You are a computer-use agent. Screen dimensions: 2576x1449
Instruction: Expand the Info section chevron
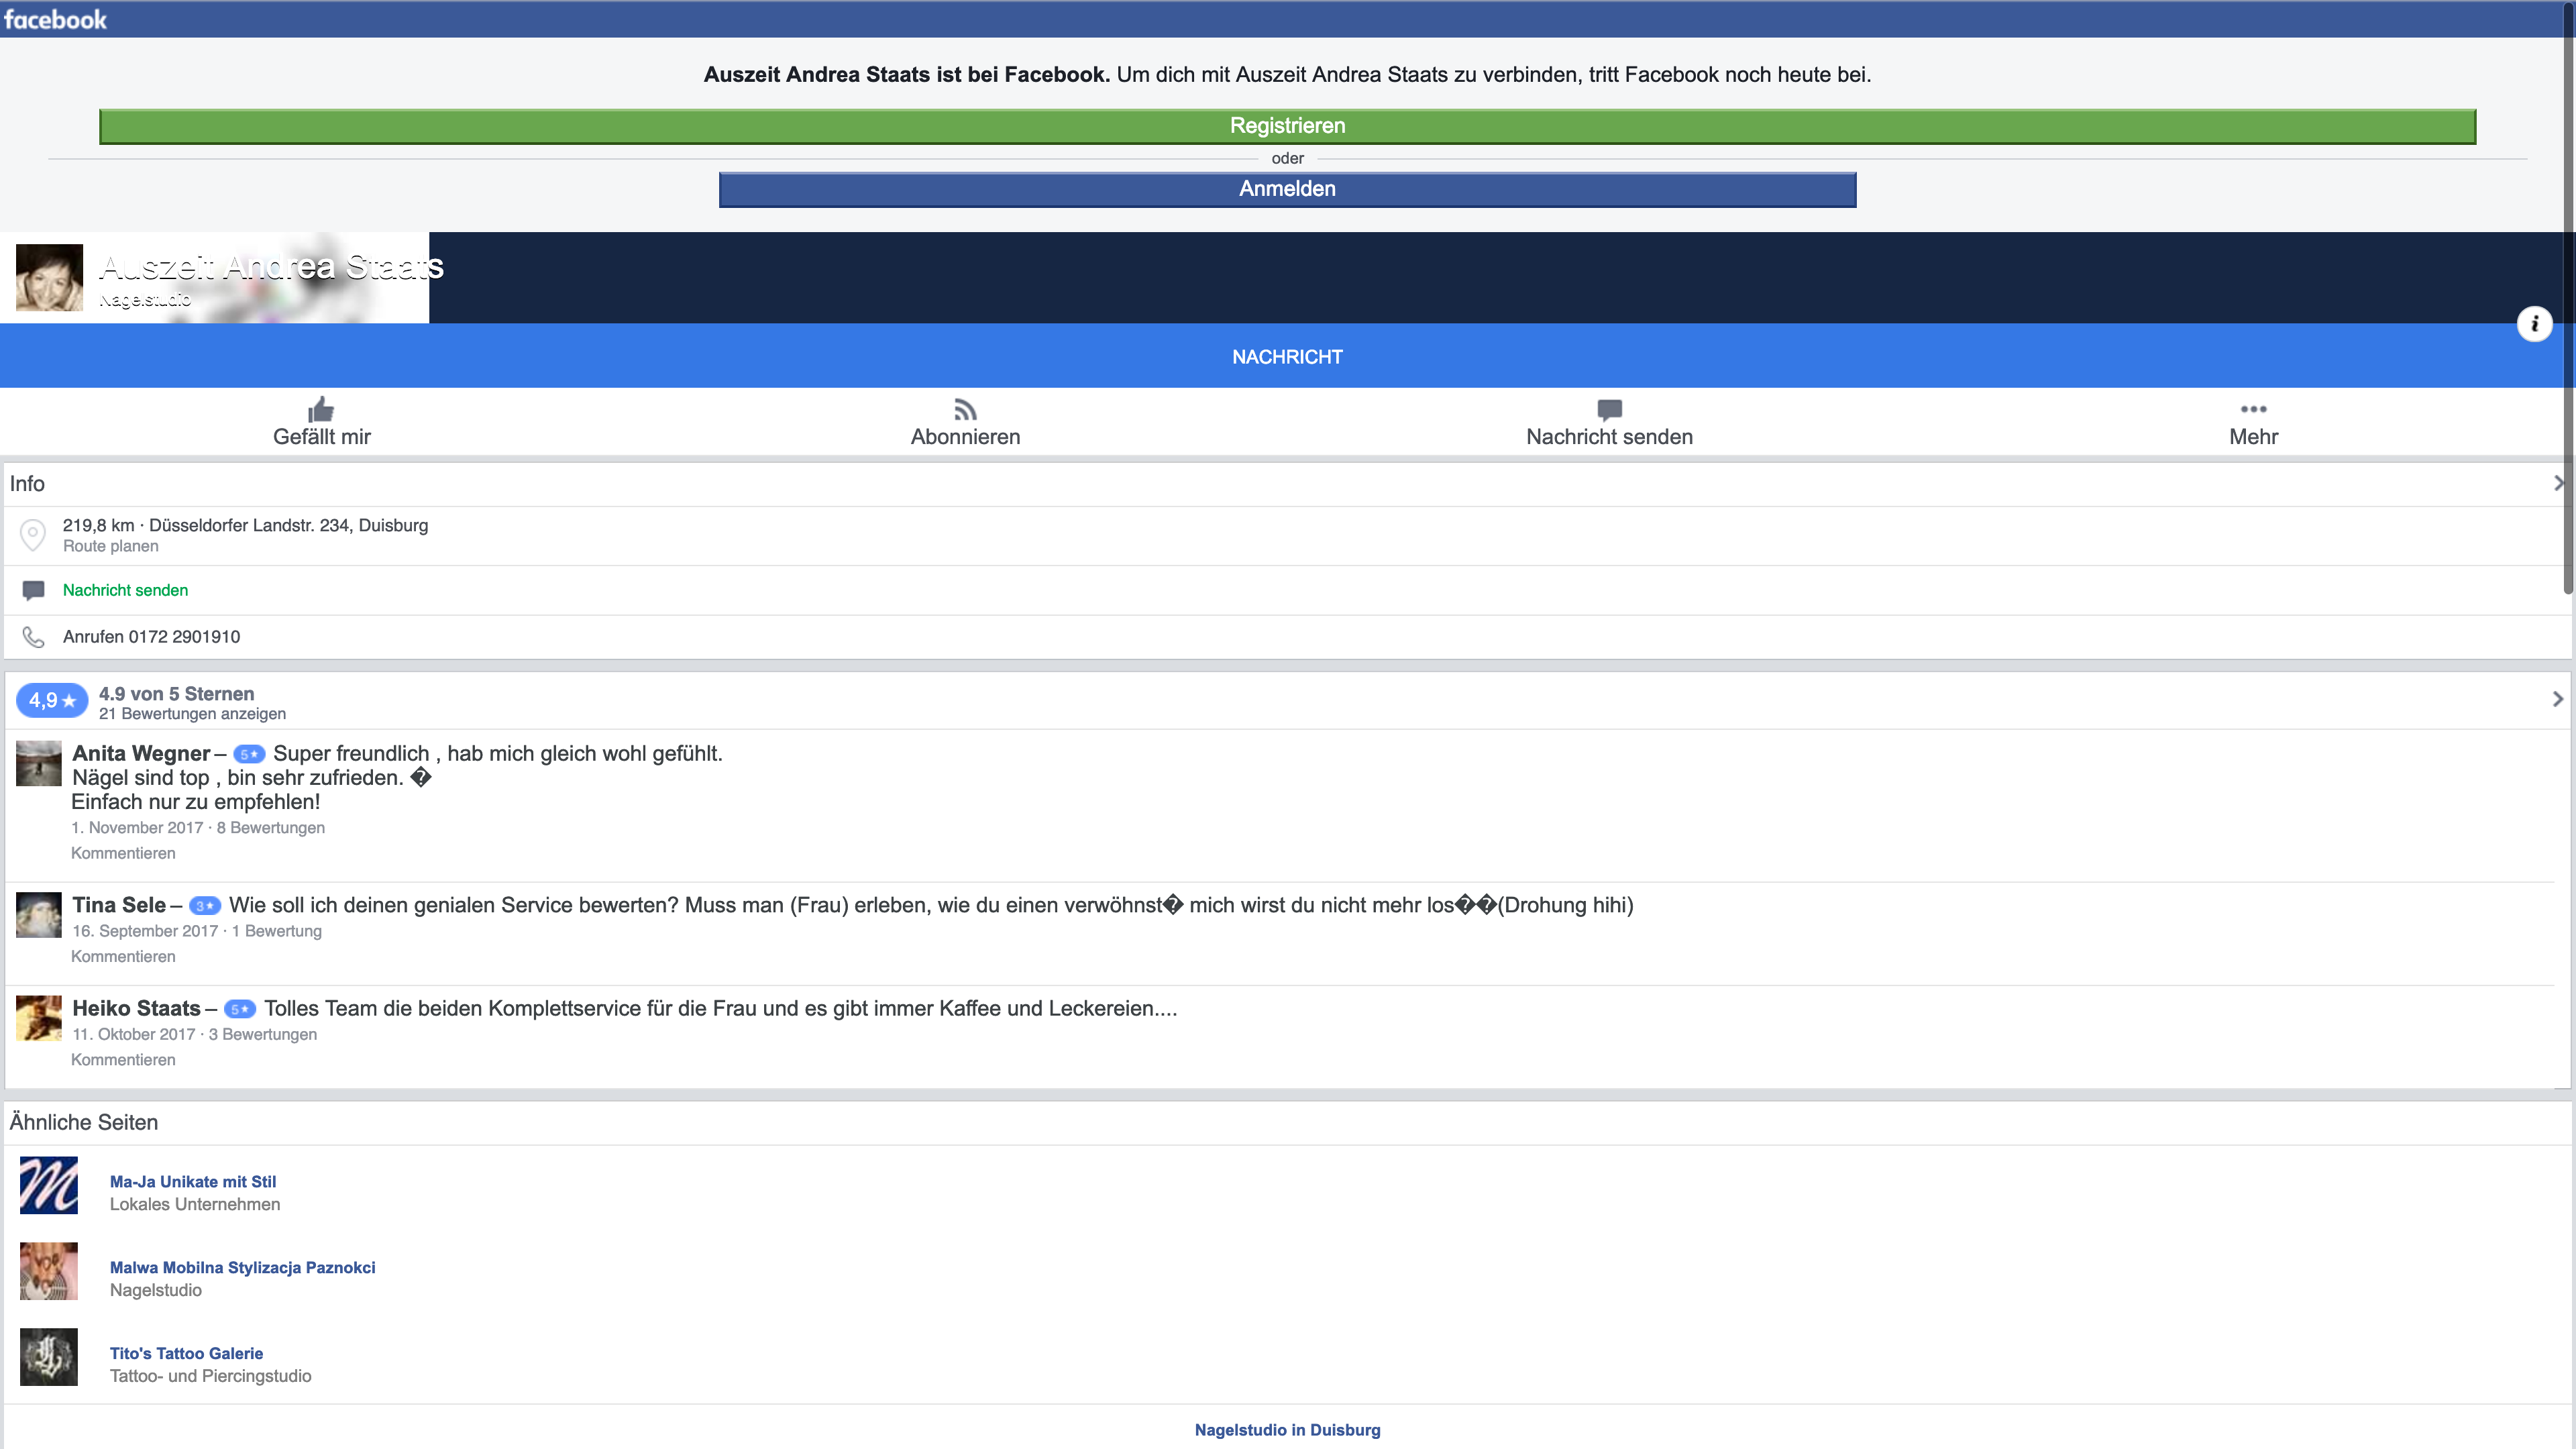2557,484
